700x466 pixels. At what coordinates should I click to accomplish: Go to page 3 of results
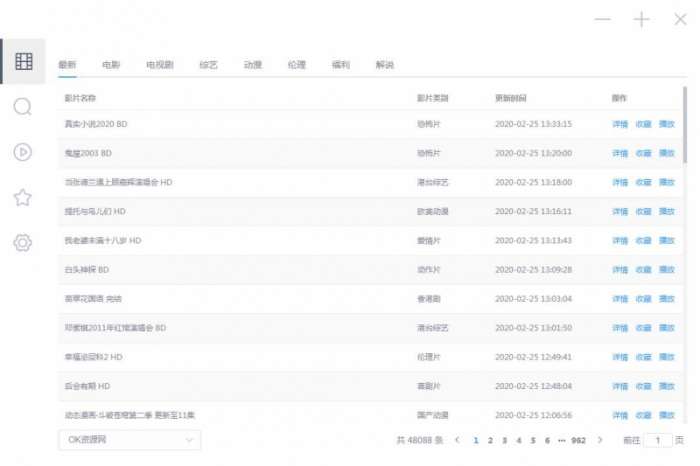tap(504, 441)
